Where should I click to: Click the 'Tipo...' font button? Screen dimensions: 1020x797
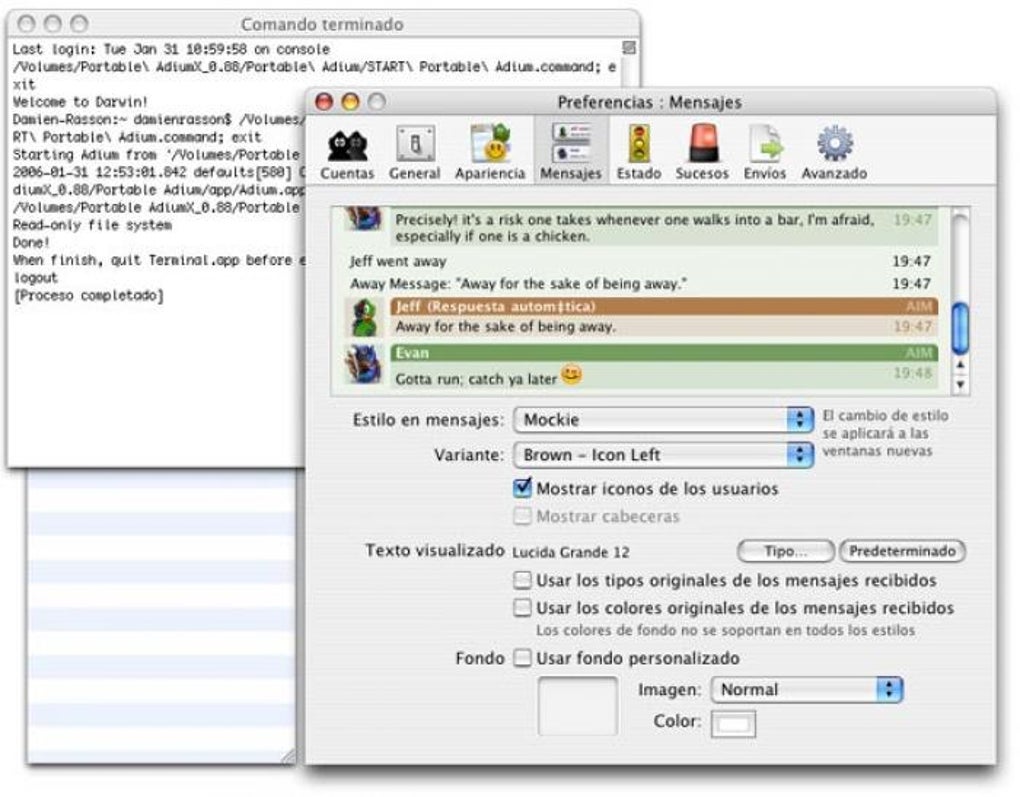(786, 551)
